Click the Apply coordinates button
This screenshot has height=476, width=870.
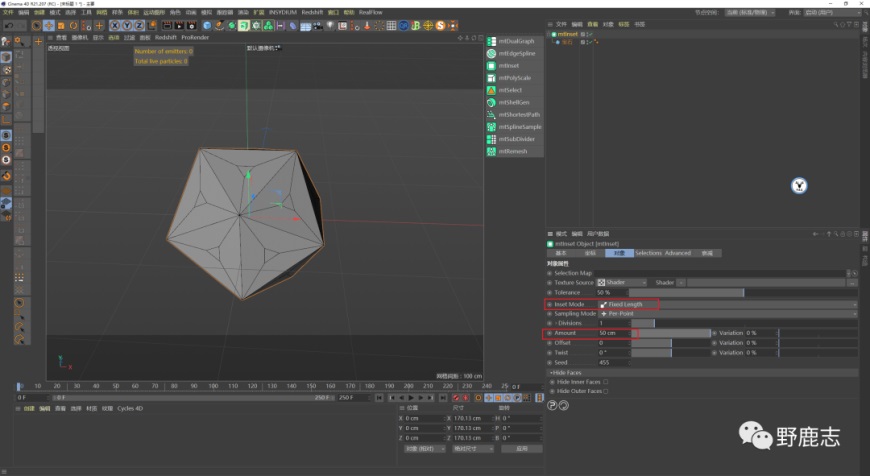[x=522, y=449]
